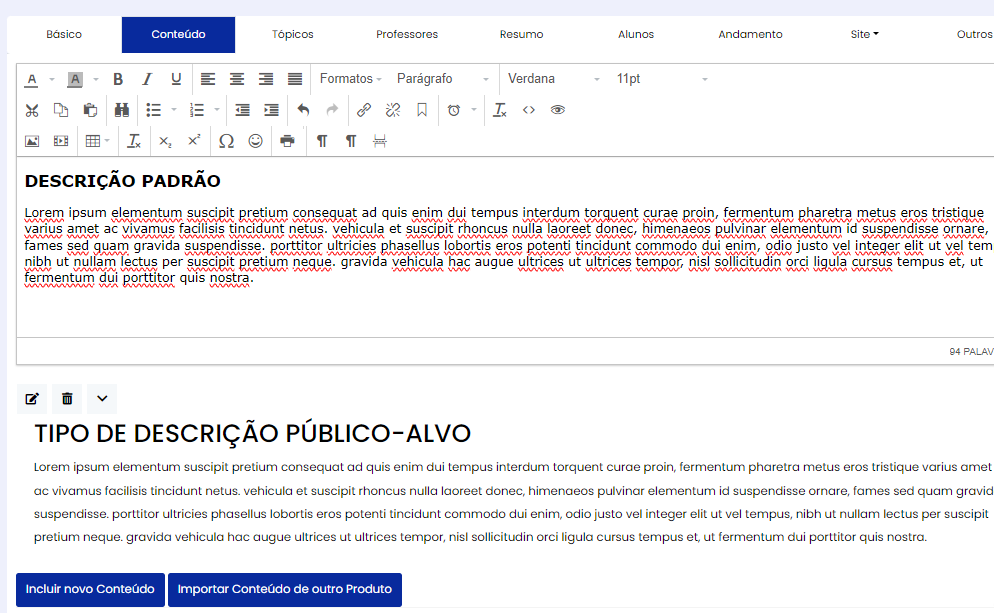This screenshot has height=613, width=994.
Task: Insert an emoticon
Action: 255,141
